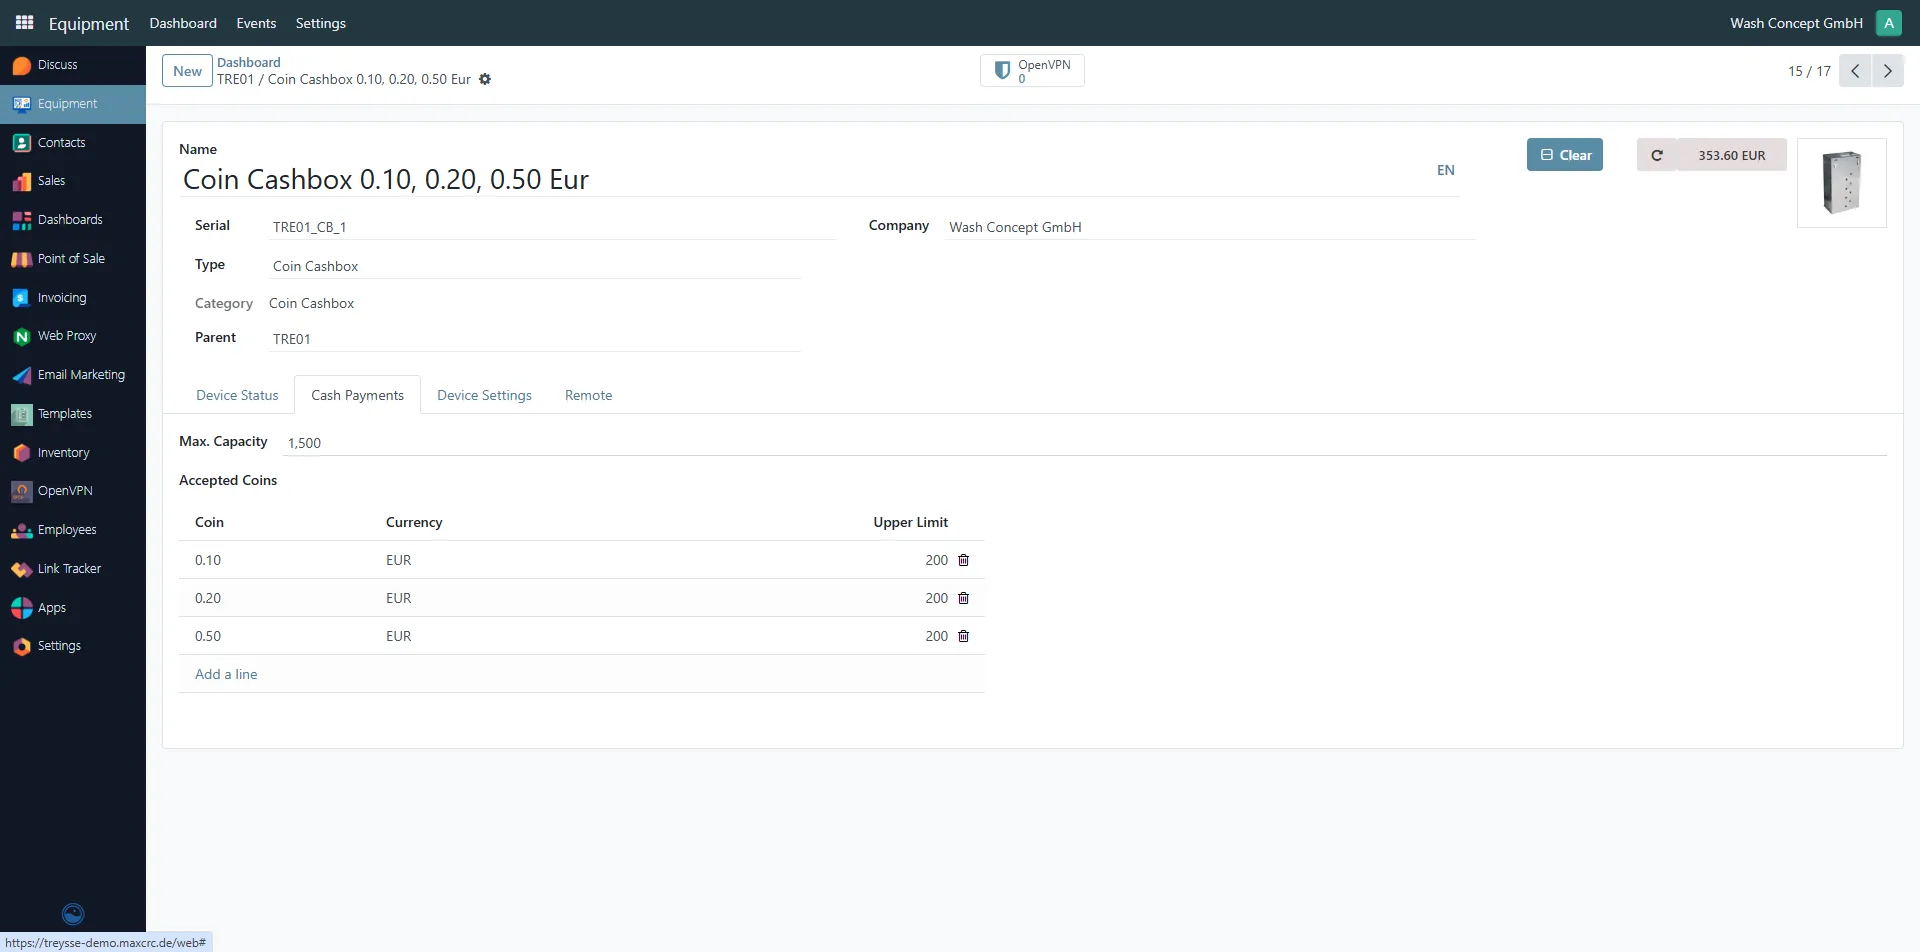Select Equipment app in sidebar
The height and width of the screenshot is (952, 1920).
point(73,104)
